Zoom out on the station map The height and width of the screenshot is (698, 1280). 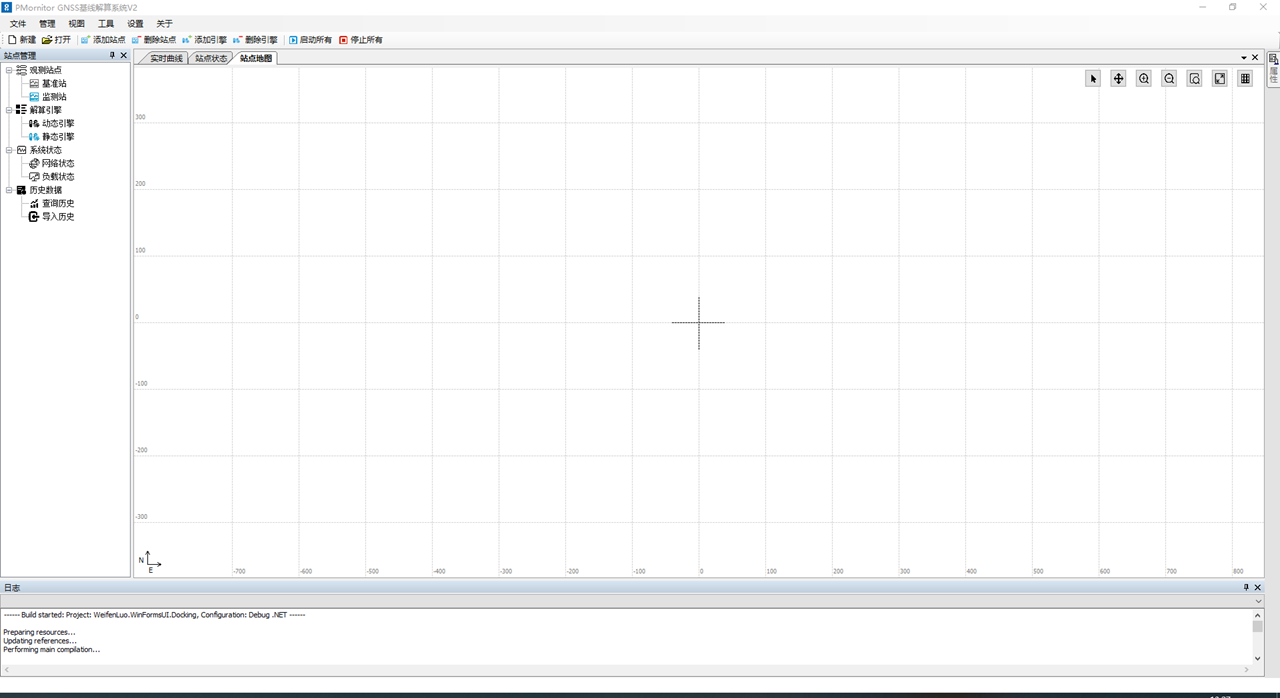1169,78
